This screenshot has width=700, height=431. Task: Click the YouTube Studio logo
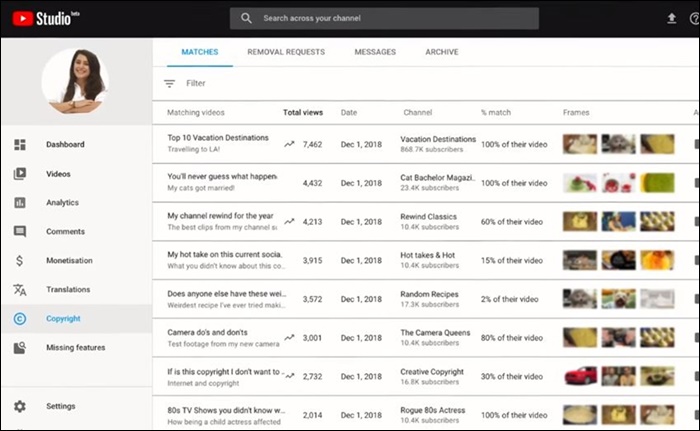pos(46,18)
